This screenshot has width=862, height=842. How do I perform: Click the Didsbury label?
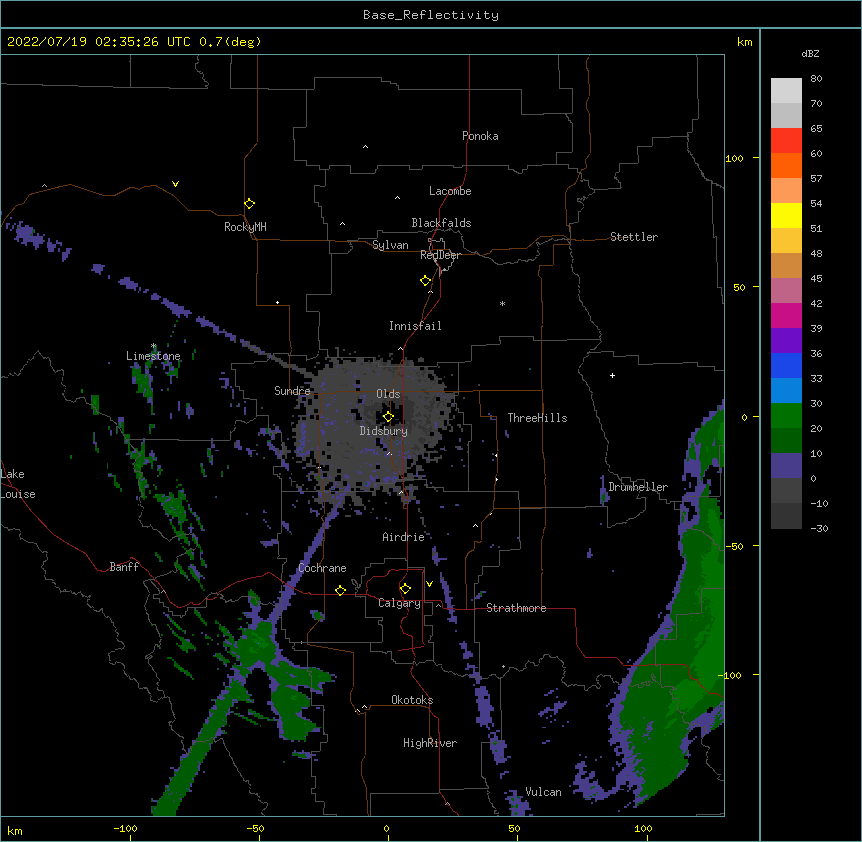pyautogui.click(x=384, y=431)
